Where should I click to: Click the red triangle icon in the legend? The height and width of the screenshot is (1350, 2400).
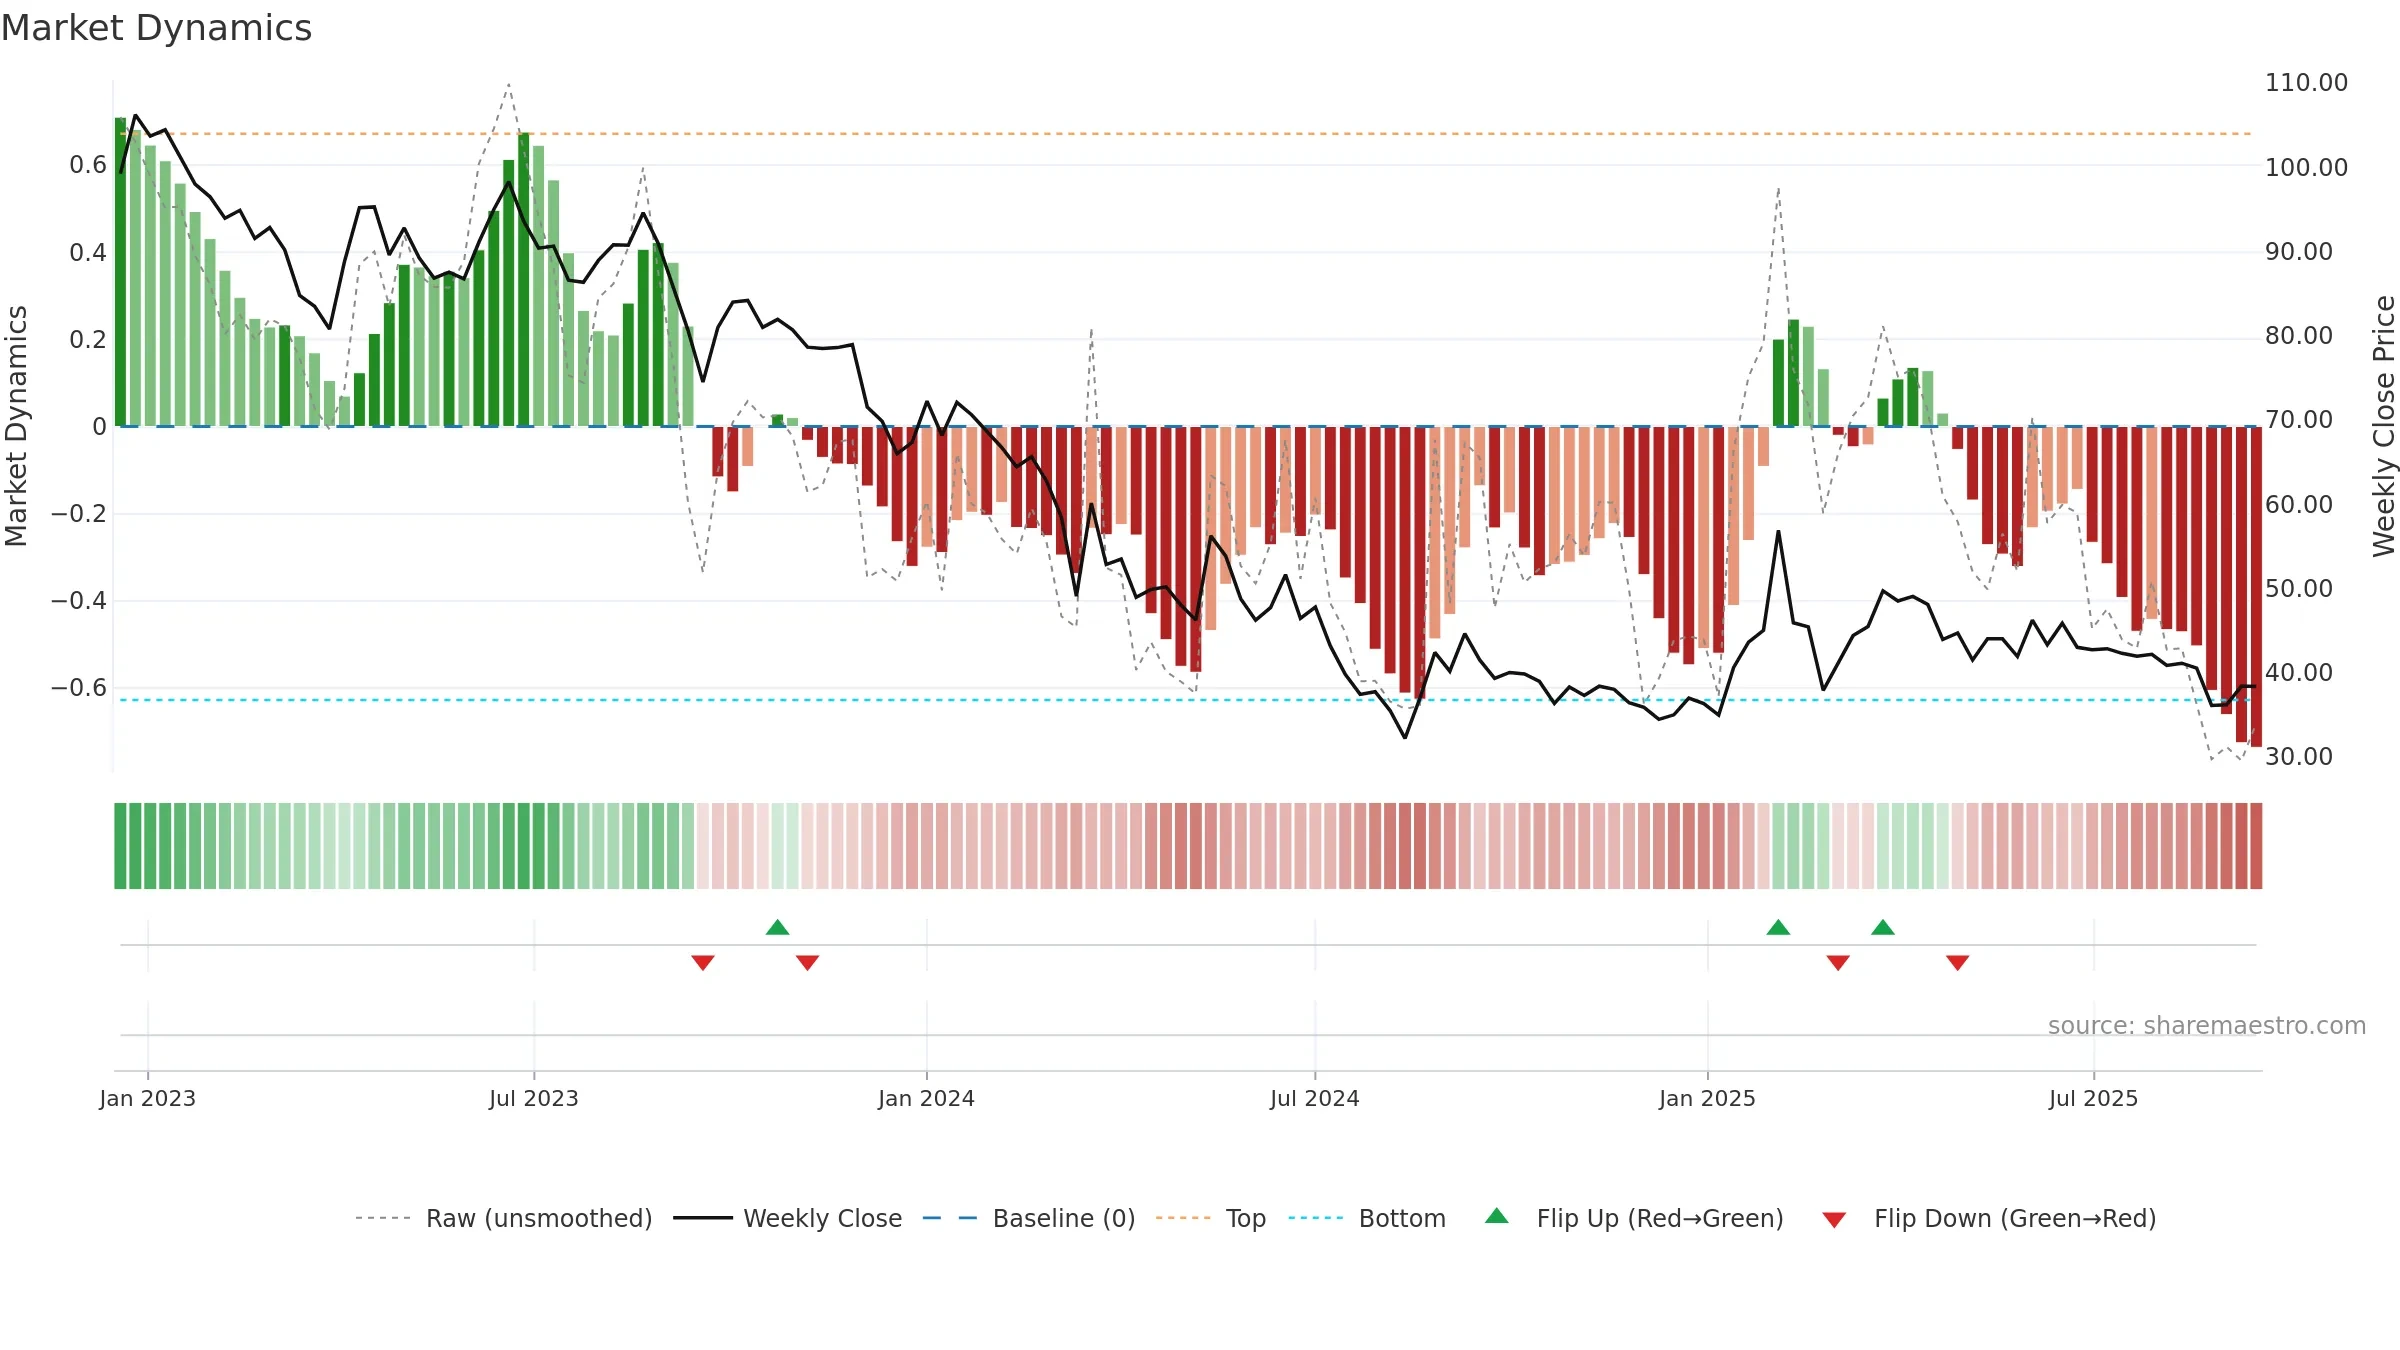click(x=1834, y=1220)
